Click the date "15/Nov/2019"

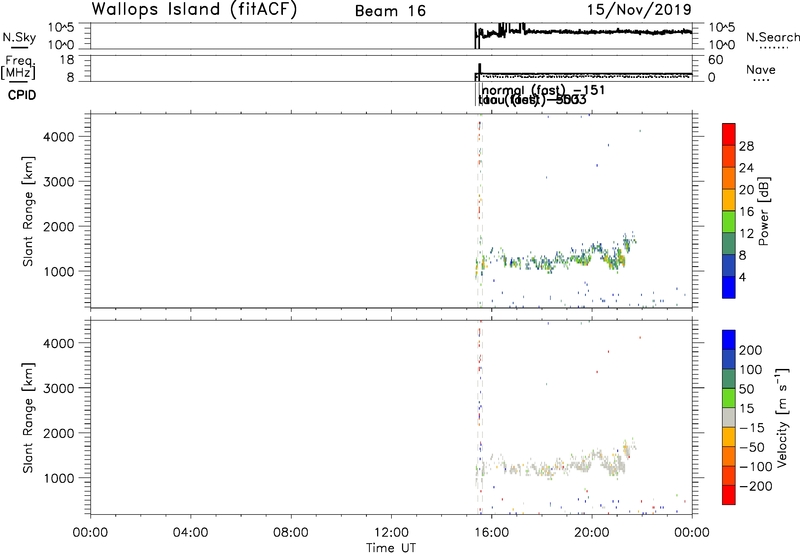click(639, 10)
